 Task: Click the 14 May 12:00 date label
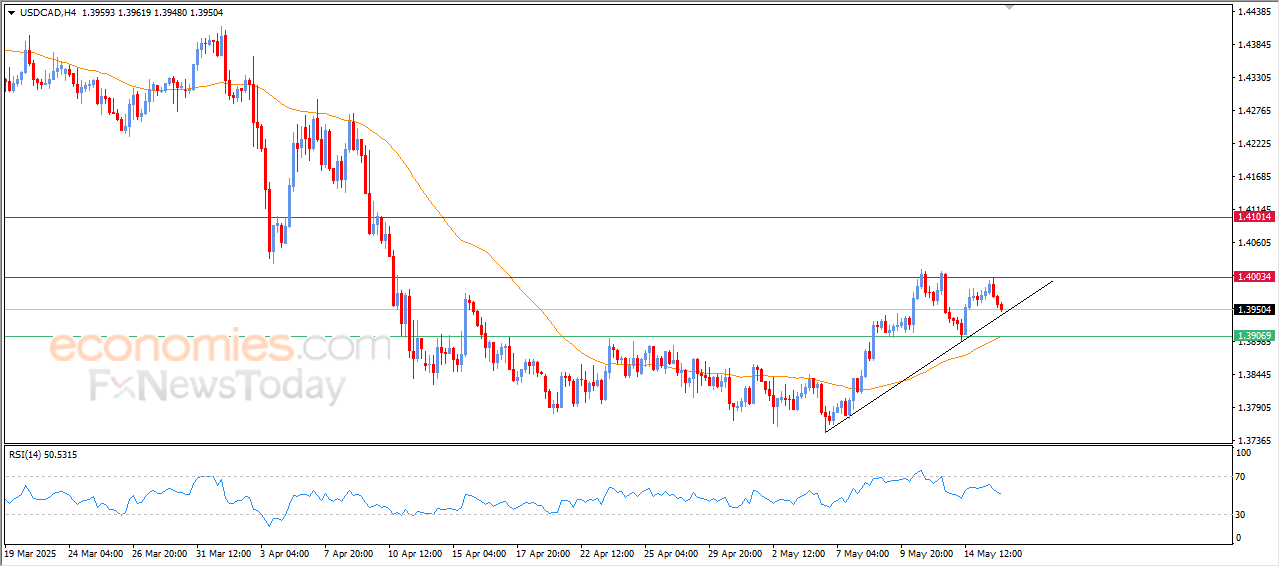pos(992,553)
